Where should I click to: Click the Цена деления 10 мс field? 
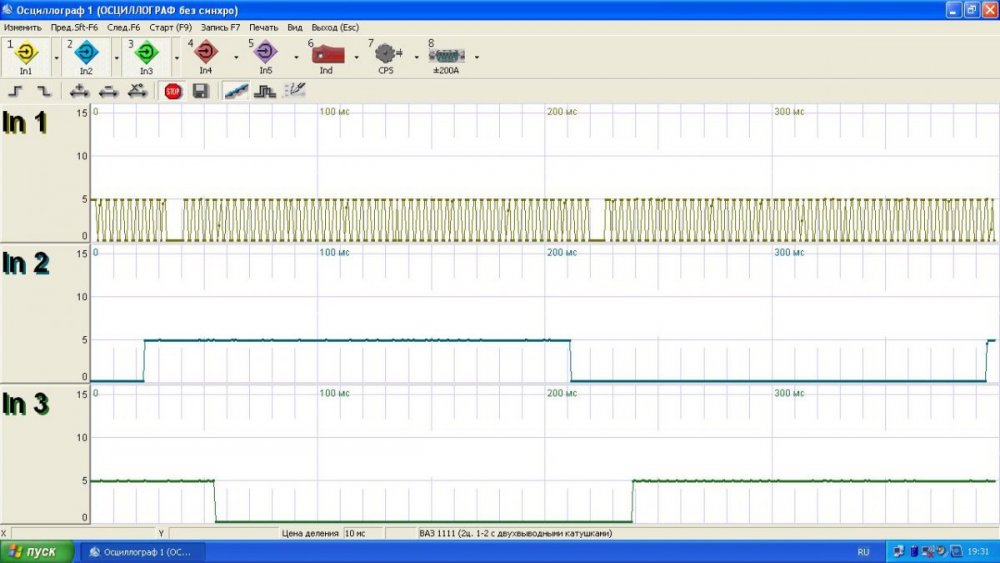click(x=355, y=534)
